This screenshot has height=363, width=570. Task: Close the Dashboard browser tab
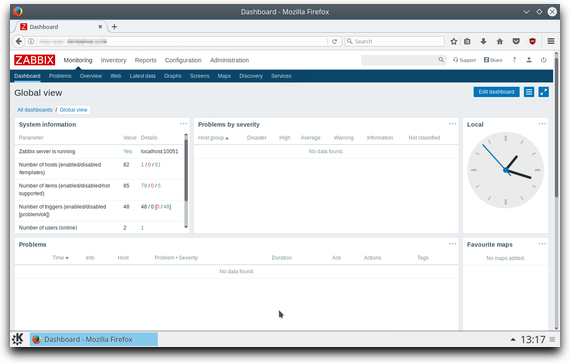pos(100,27)
